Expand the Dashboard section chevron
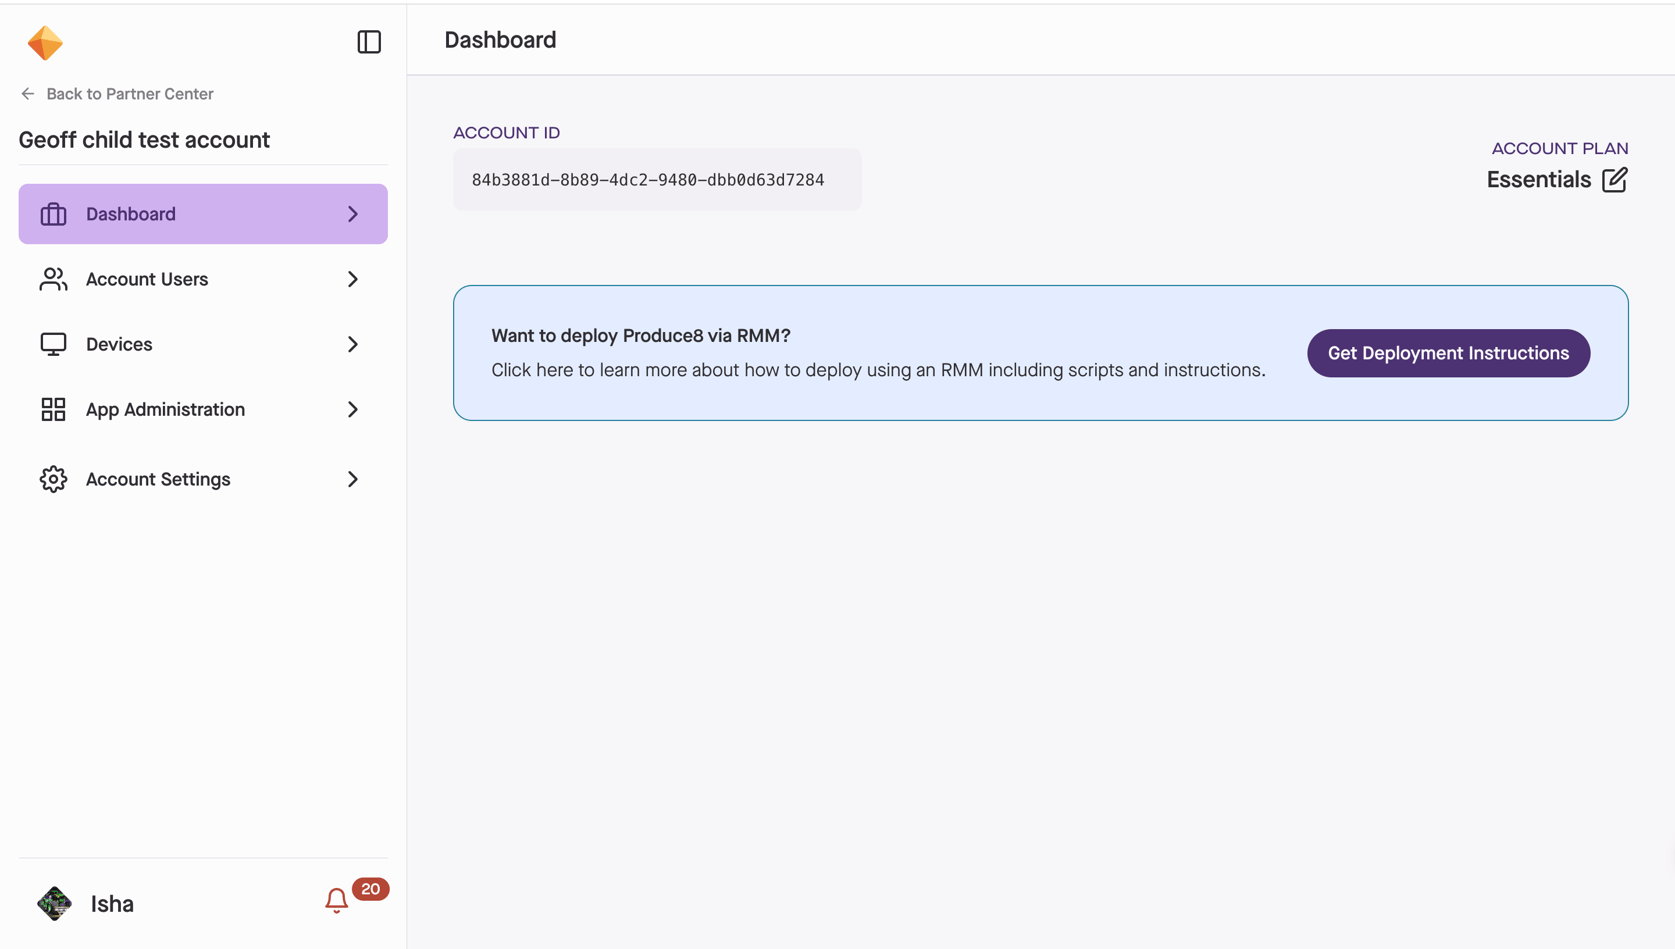 coord(352,213)
